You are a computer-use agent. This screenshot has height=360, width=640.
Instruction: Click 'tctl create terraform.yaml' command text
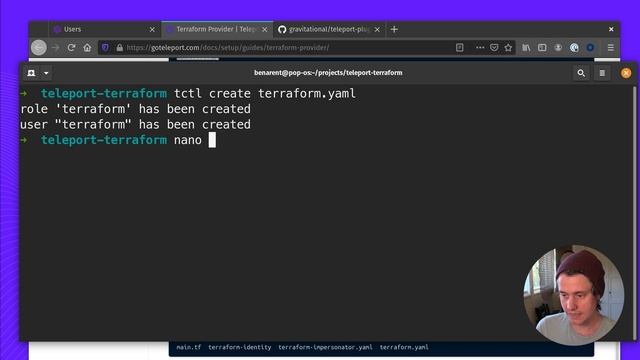pos(265,93)
